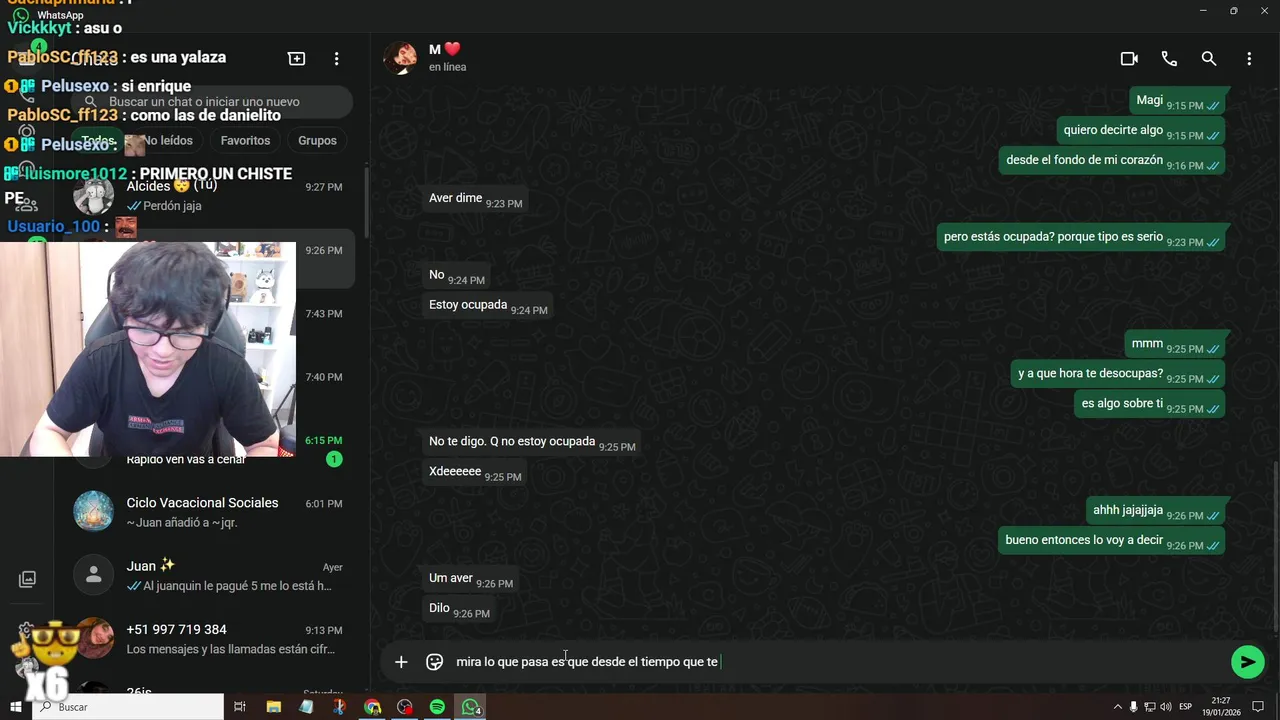Open chat with the unread badge 1
The width and height of the screenshot is (1280, 720).
click(208, 449)
